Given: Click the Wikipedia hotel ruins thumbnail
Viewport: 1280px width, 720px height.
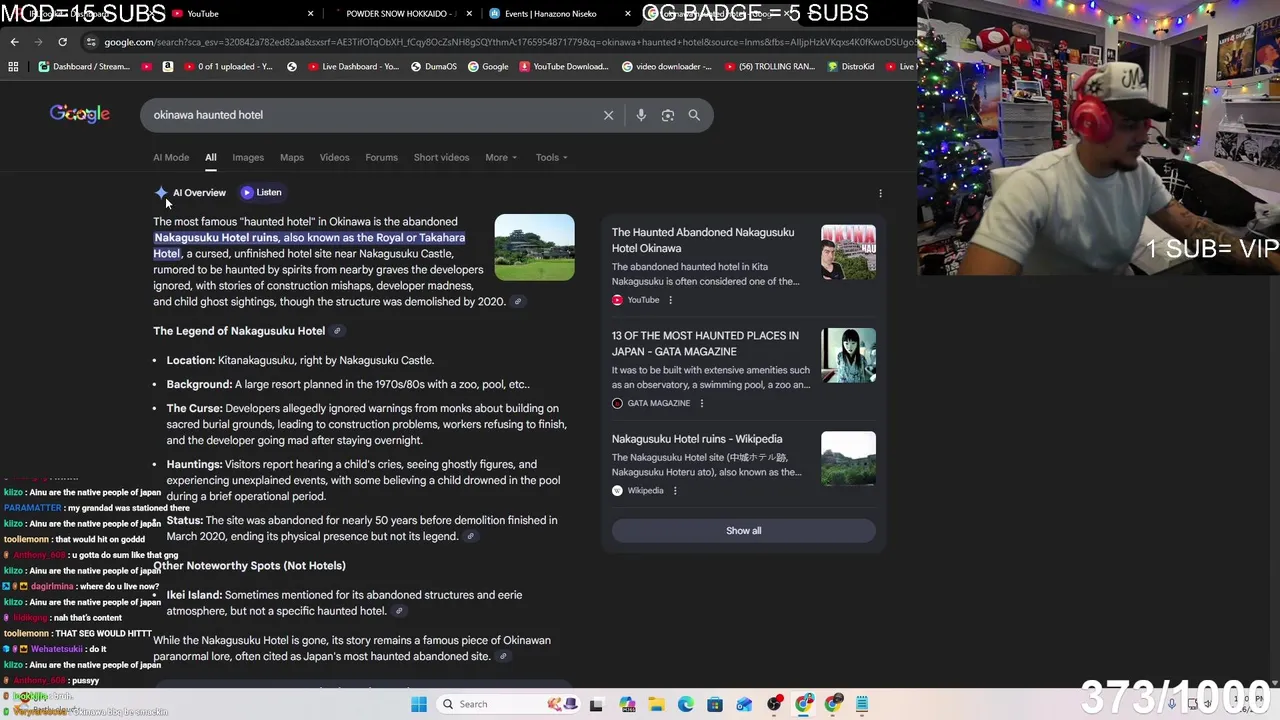Looking at the screenshot, I should pos(848,458).
